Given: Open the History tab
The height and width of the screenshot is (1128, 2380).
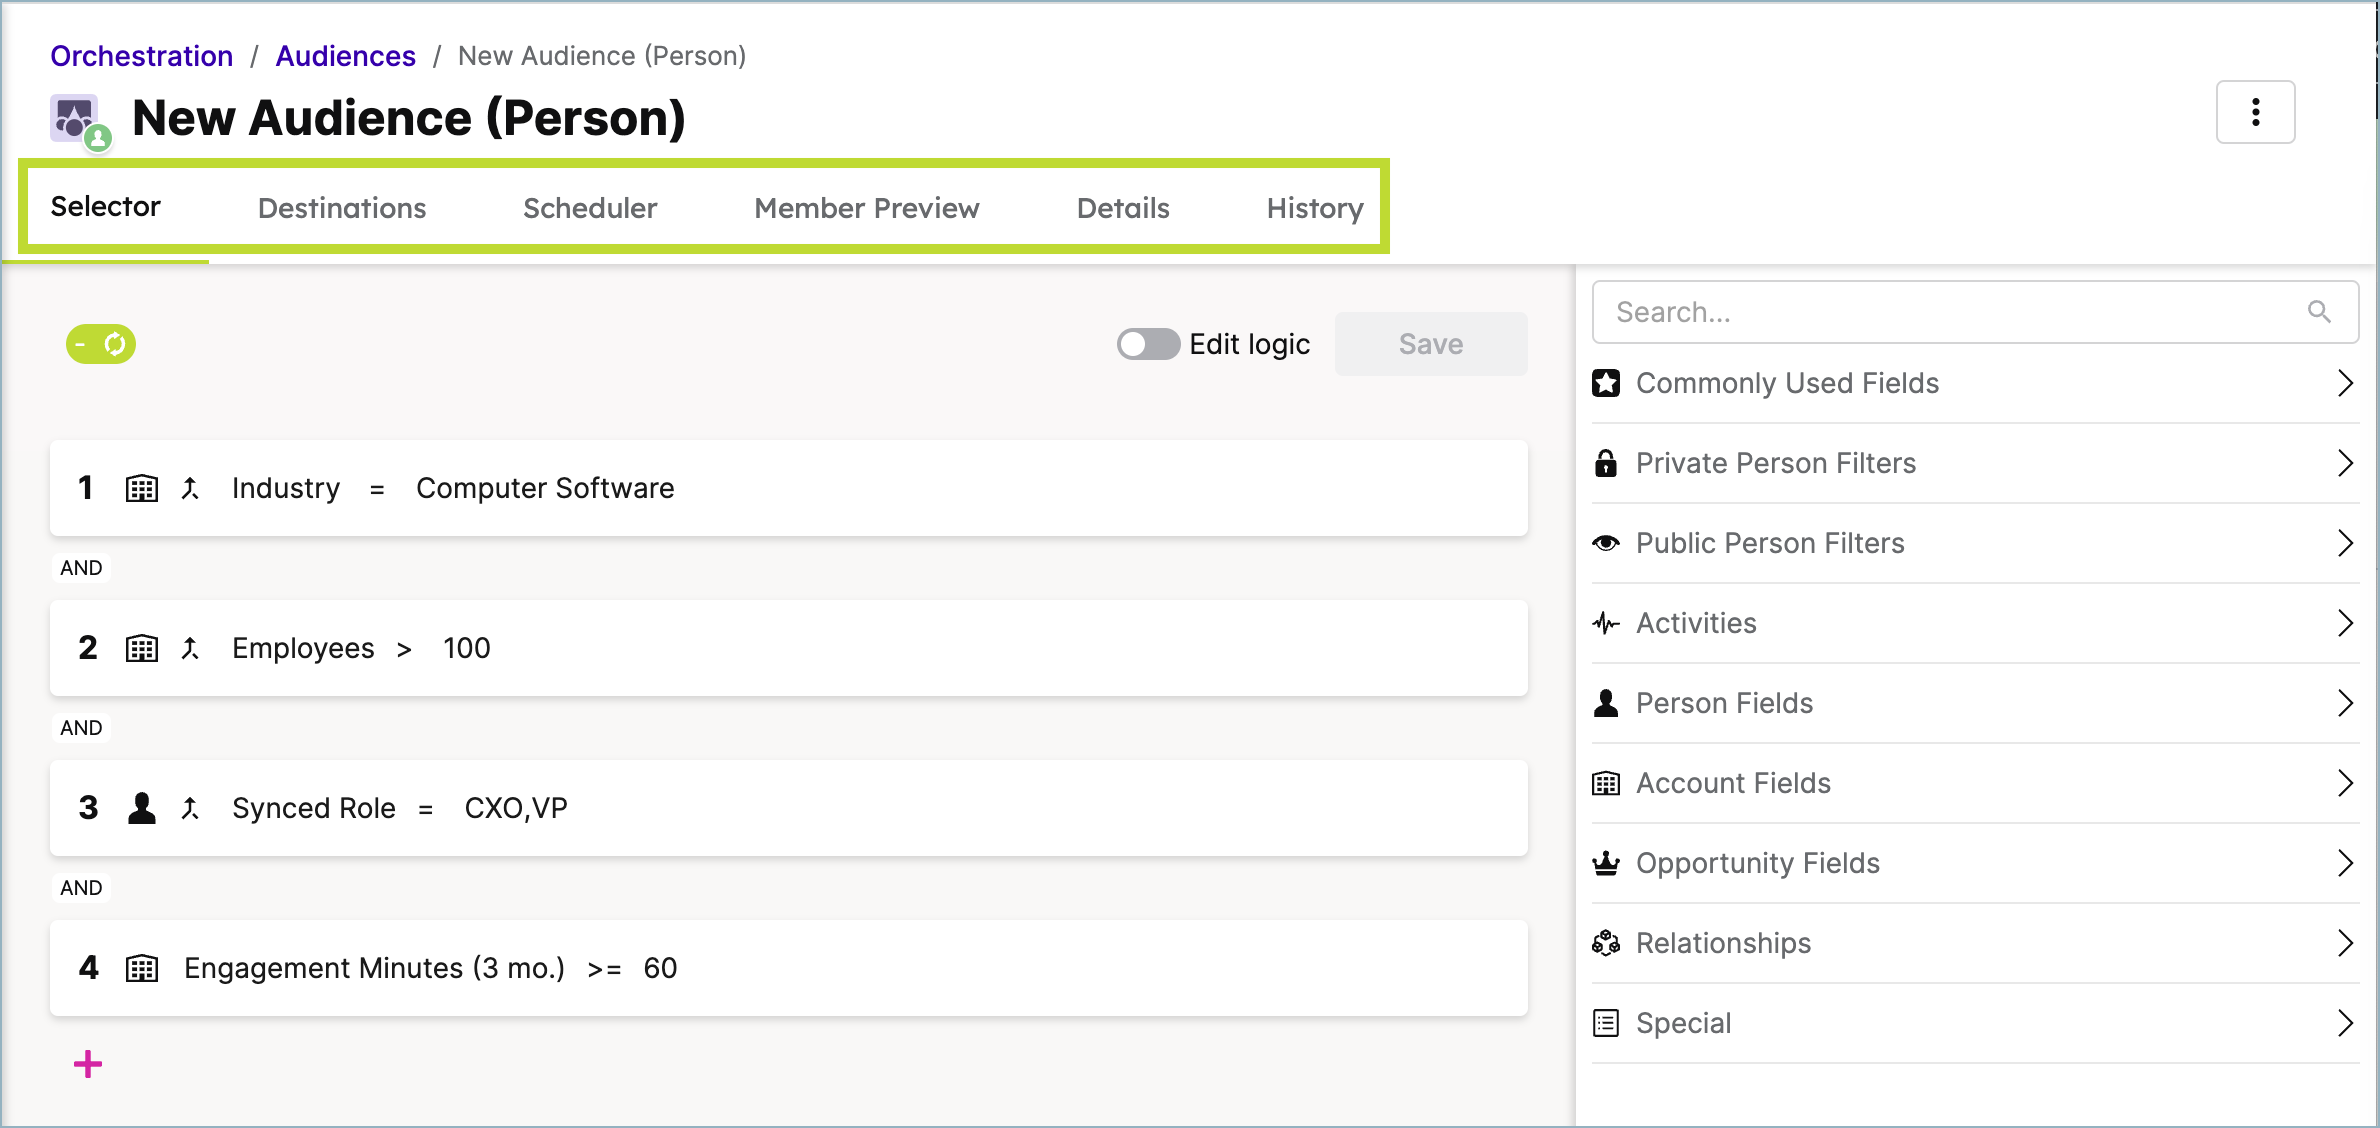Looking at the screenshot, I should click(1315, 208).
